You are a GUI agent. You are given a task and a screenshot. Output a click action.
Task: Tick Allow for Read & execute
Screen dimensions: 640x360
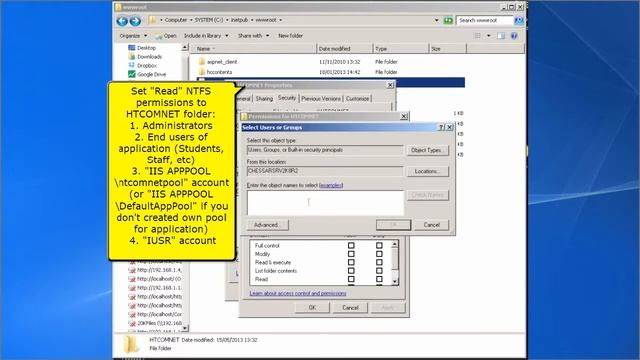point(351,262)
